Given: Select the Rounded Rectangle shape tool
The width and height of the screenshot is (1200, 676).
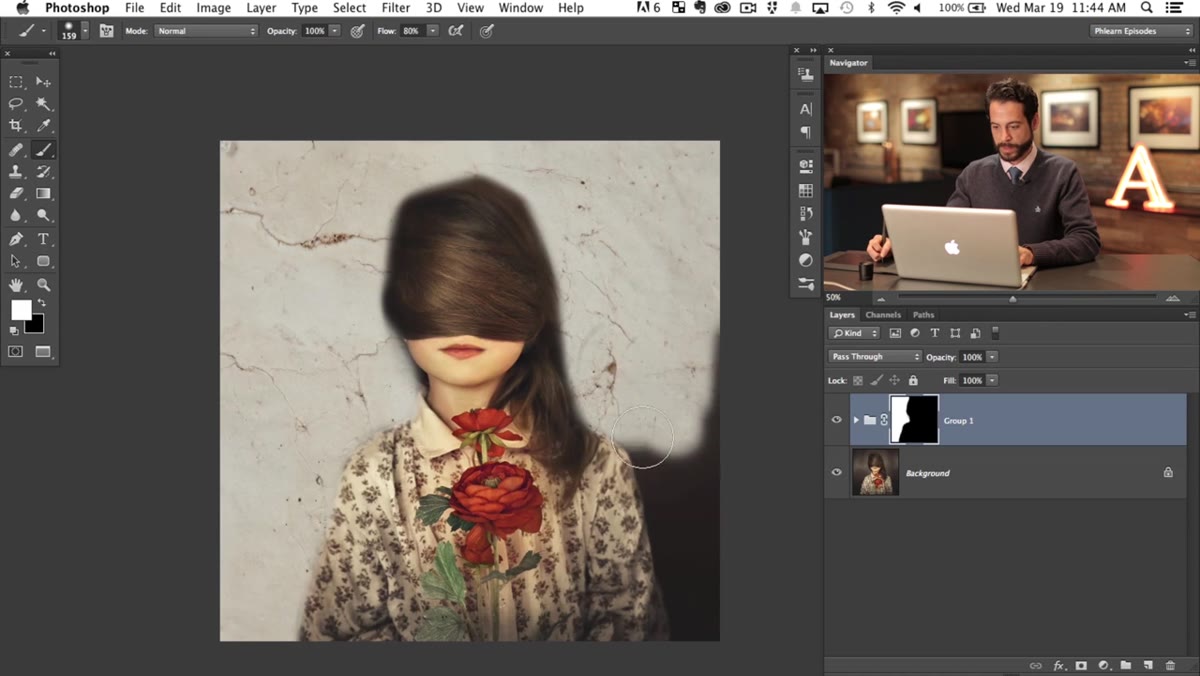Looking at the screenshot, I should [43, 262].
